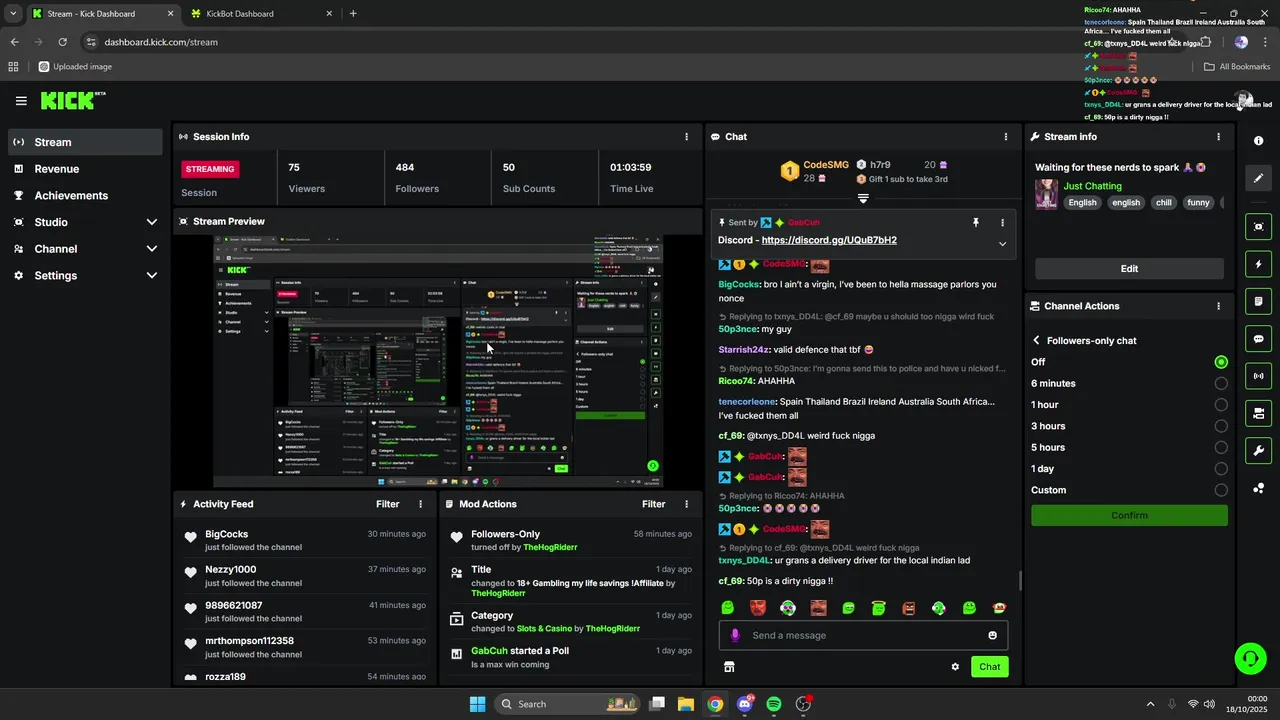Open the pinned message options menu
The width and height of the screenshot is (1280, 720).
point(1002,222)
